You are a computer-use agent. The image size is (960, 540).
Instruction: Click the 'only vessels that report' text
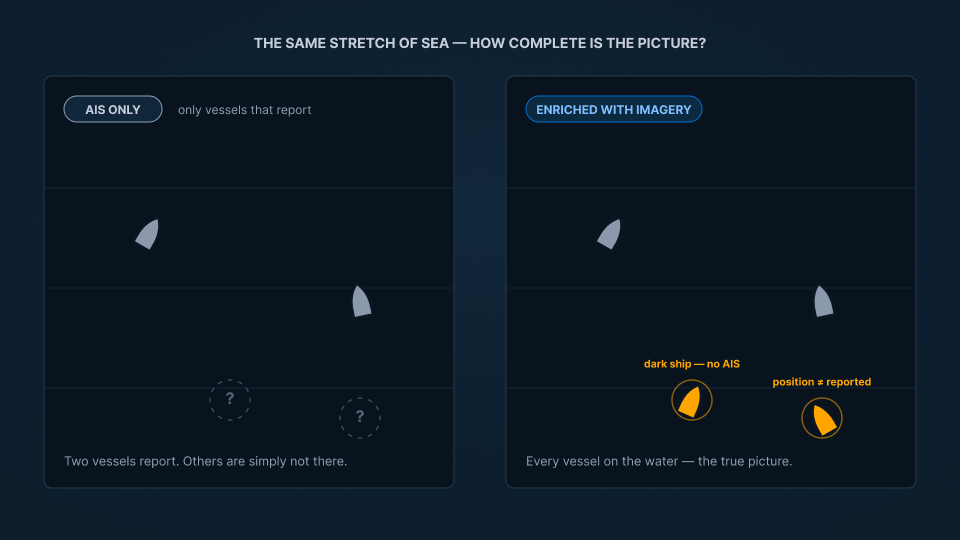pyautogui.click(x=244, y=110)
